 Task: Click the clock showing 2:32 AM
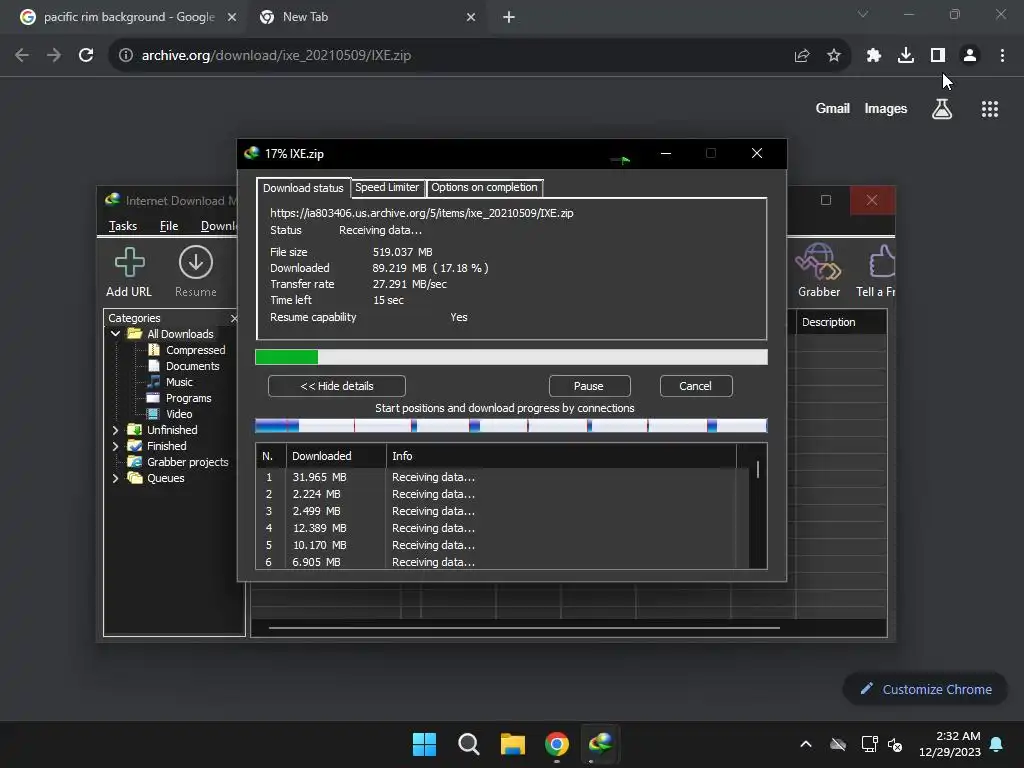pos(957,736)
